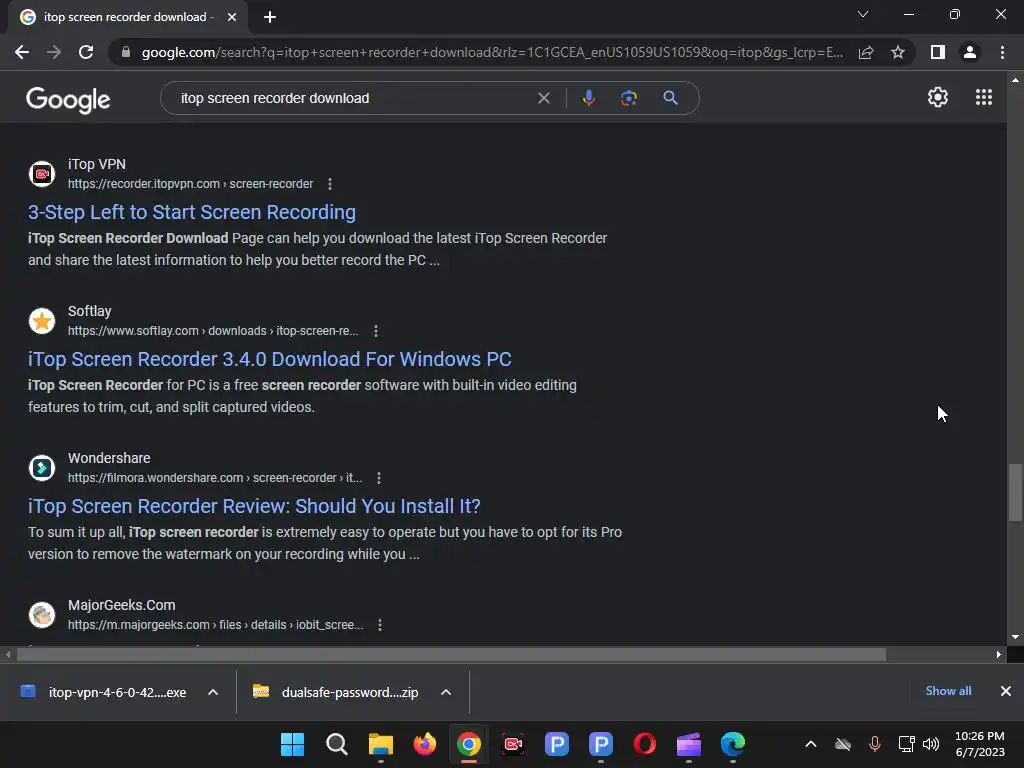Open Wondershare result favicon
This screenshot has width=1024, height=768.
42,468
